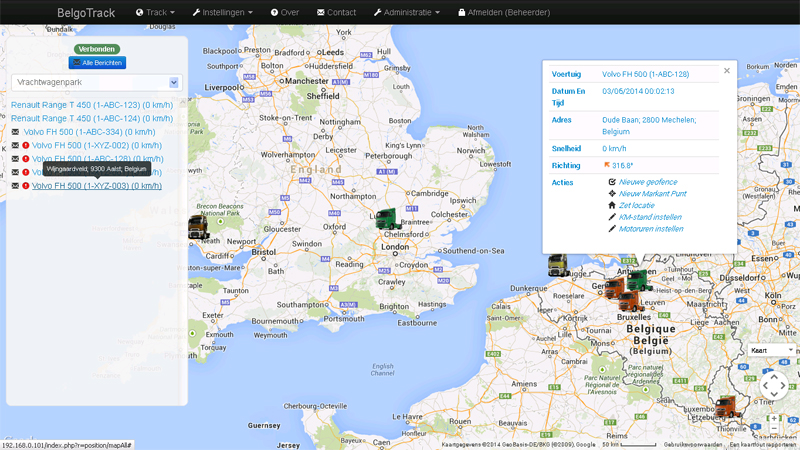Go to the Over page
This screenshot has width=800, height=450.
(x=285, y=12)
